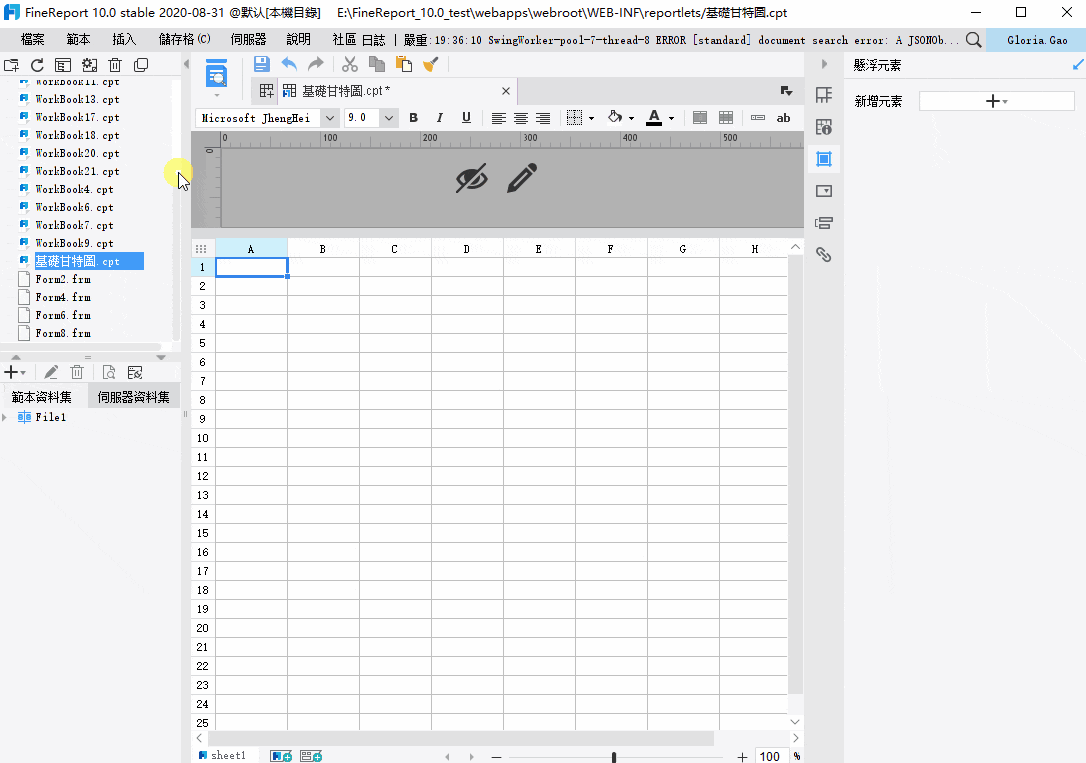Click the Gloria.Gao account button
This screenshot has width=1086, height=763.
click(1037, 40)
